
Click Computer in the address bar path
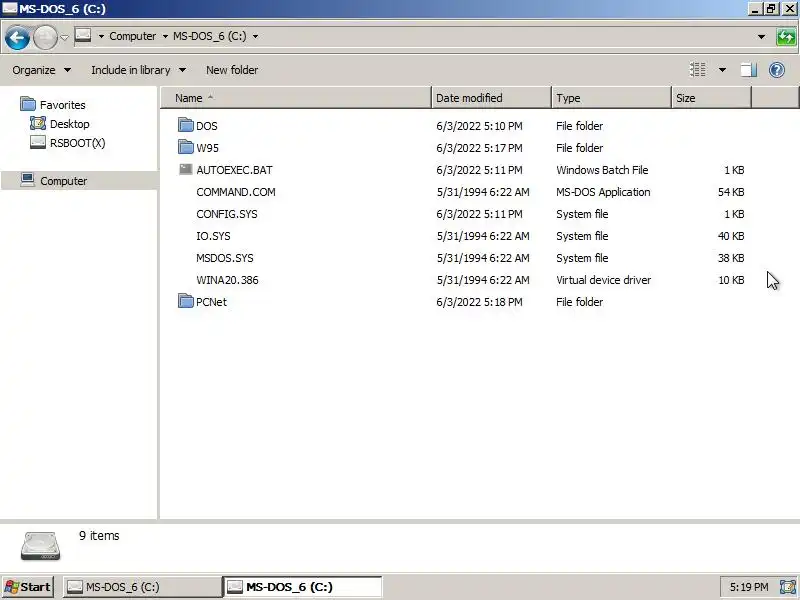click(133, 36)
